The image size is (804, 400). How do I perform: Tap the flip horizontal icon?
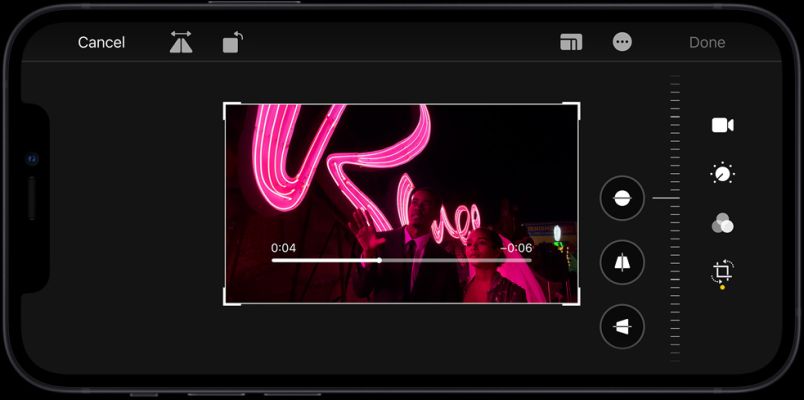(x=181, y=42)
